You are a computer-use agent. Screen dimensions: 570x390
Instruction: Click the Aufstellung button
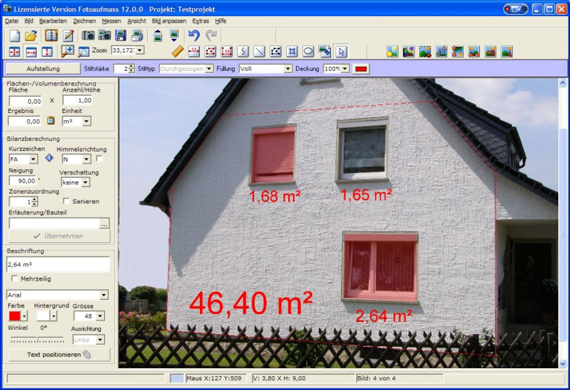43,69
